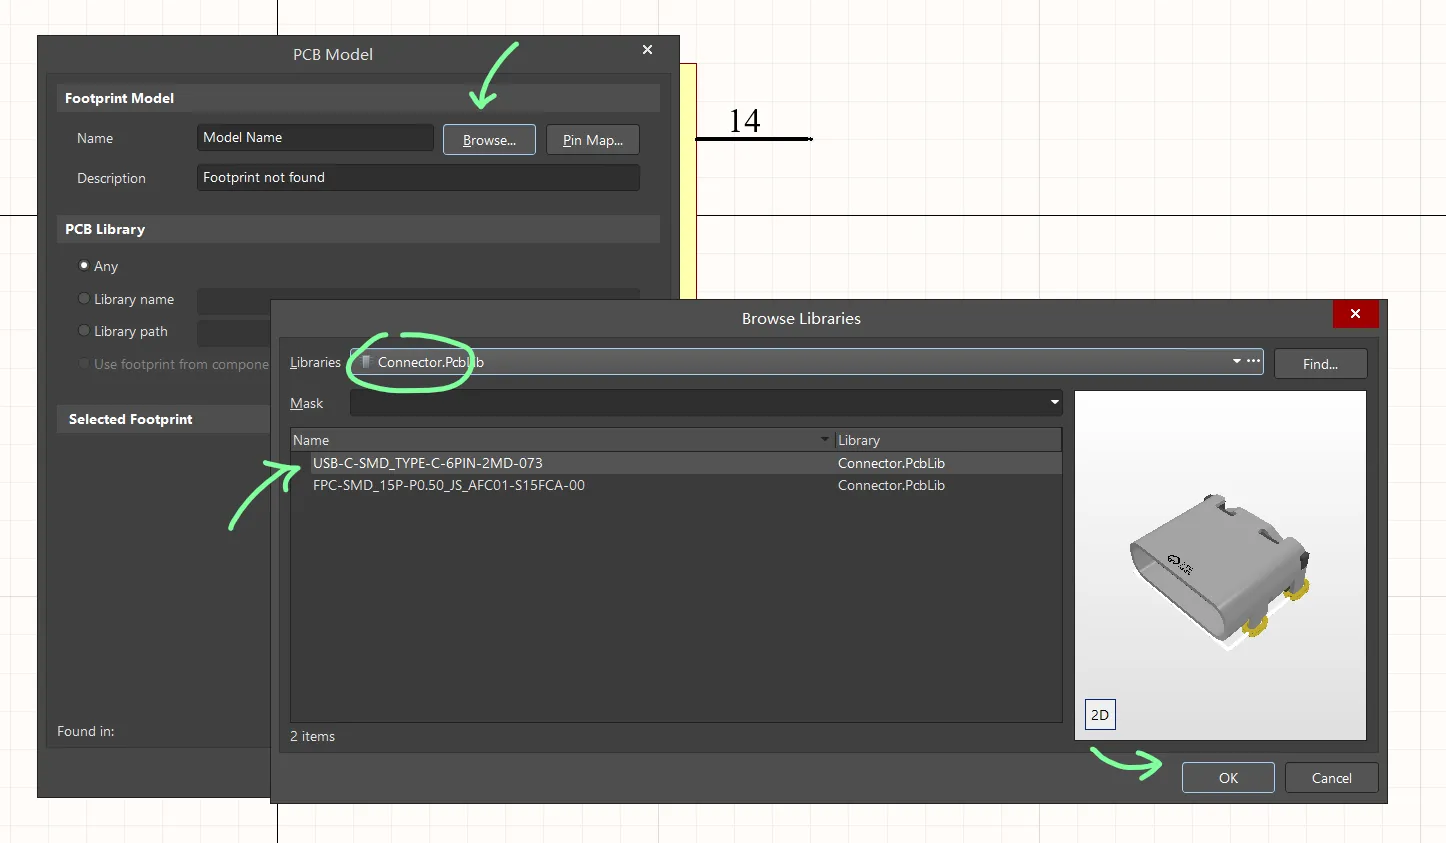Image resolution: width=1446 pixels, height=843 pixels.
Task: Select the FPC-SMD_15P-P0.50_JS_AFC01-S15FCA-00 footprint
Action: click(676, 485)
